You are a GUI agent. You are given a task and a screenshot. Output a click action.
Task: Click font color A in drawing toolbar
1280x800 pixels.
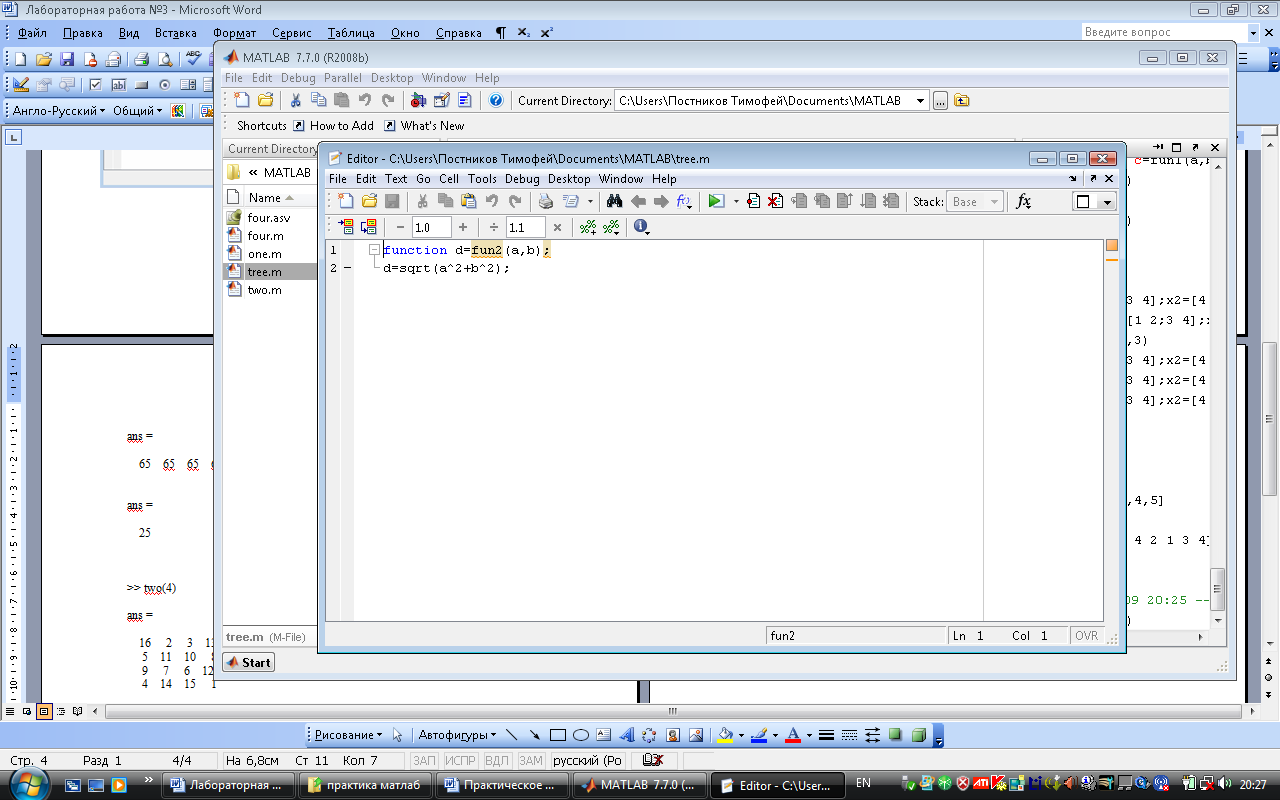[793, 735]
